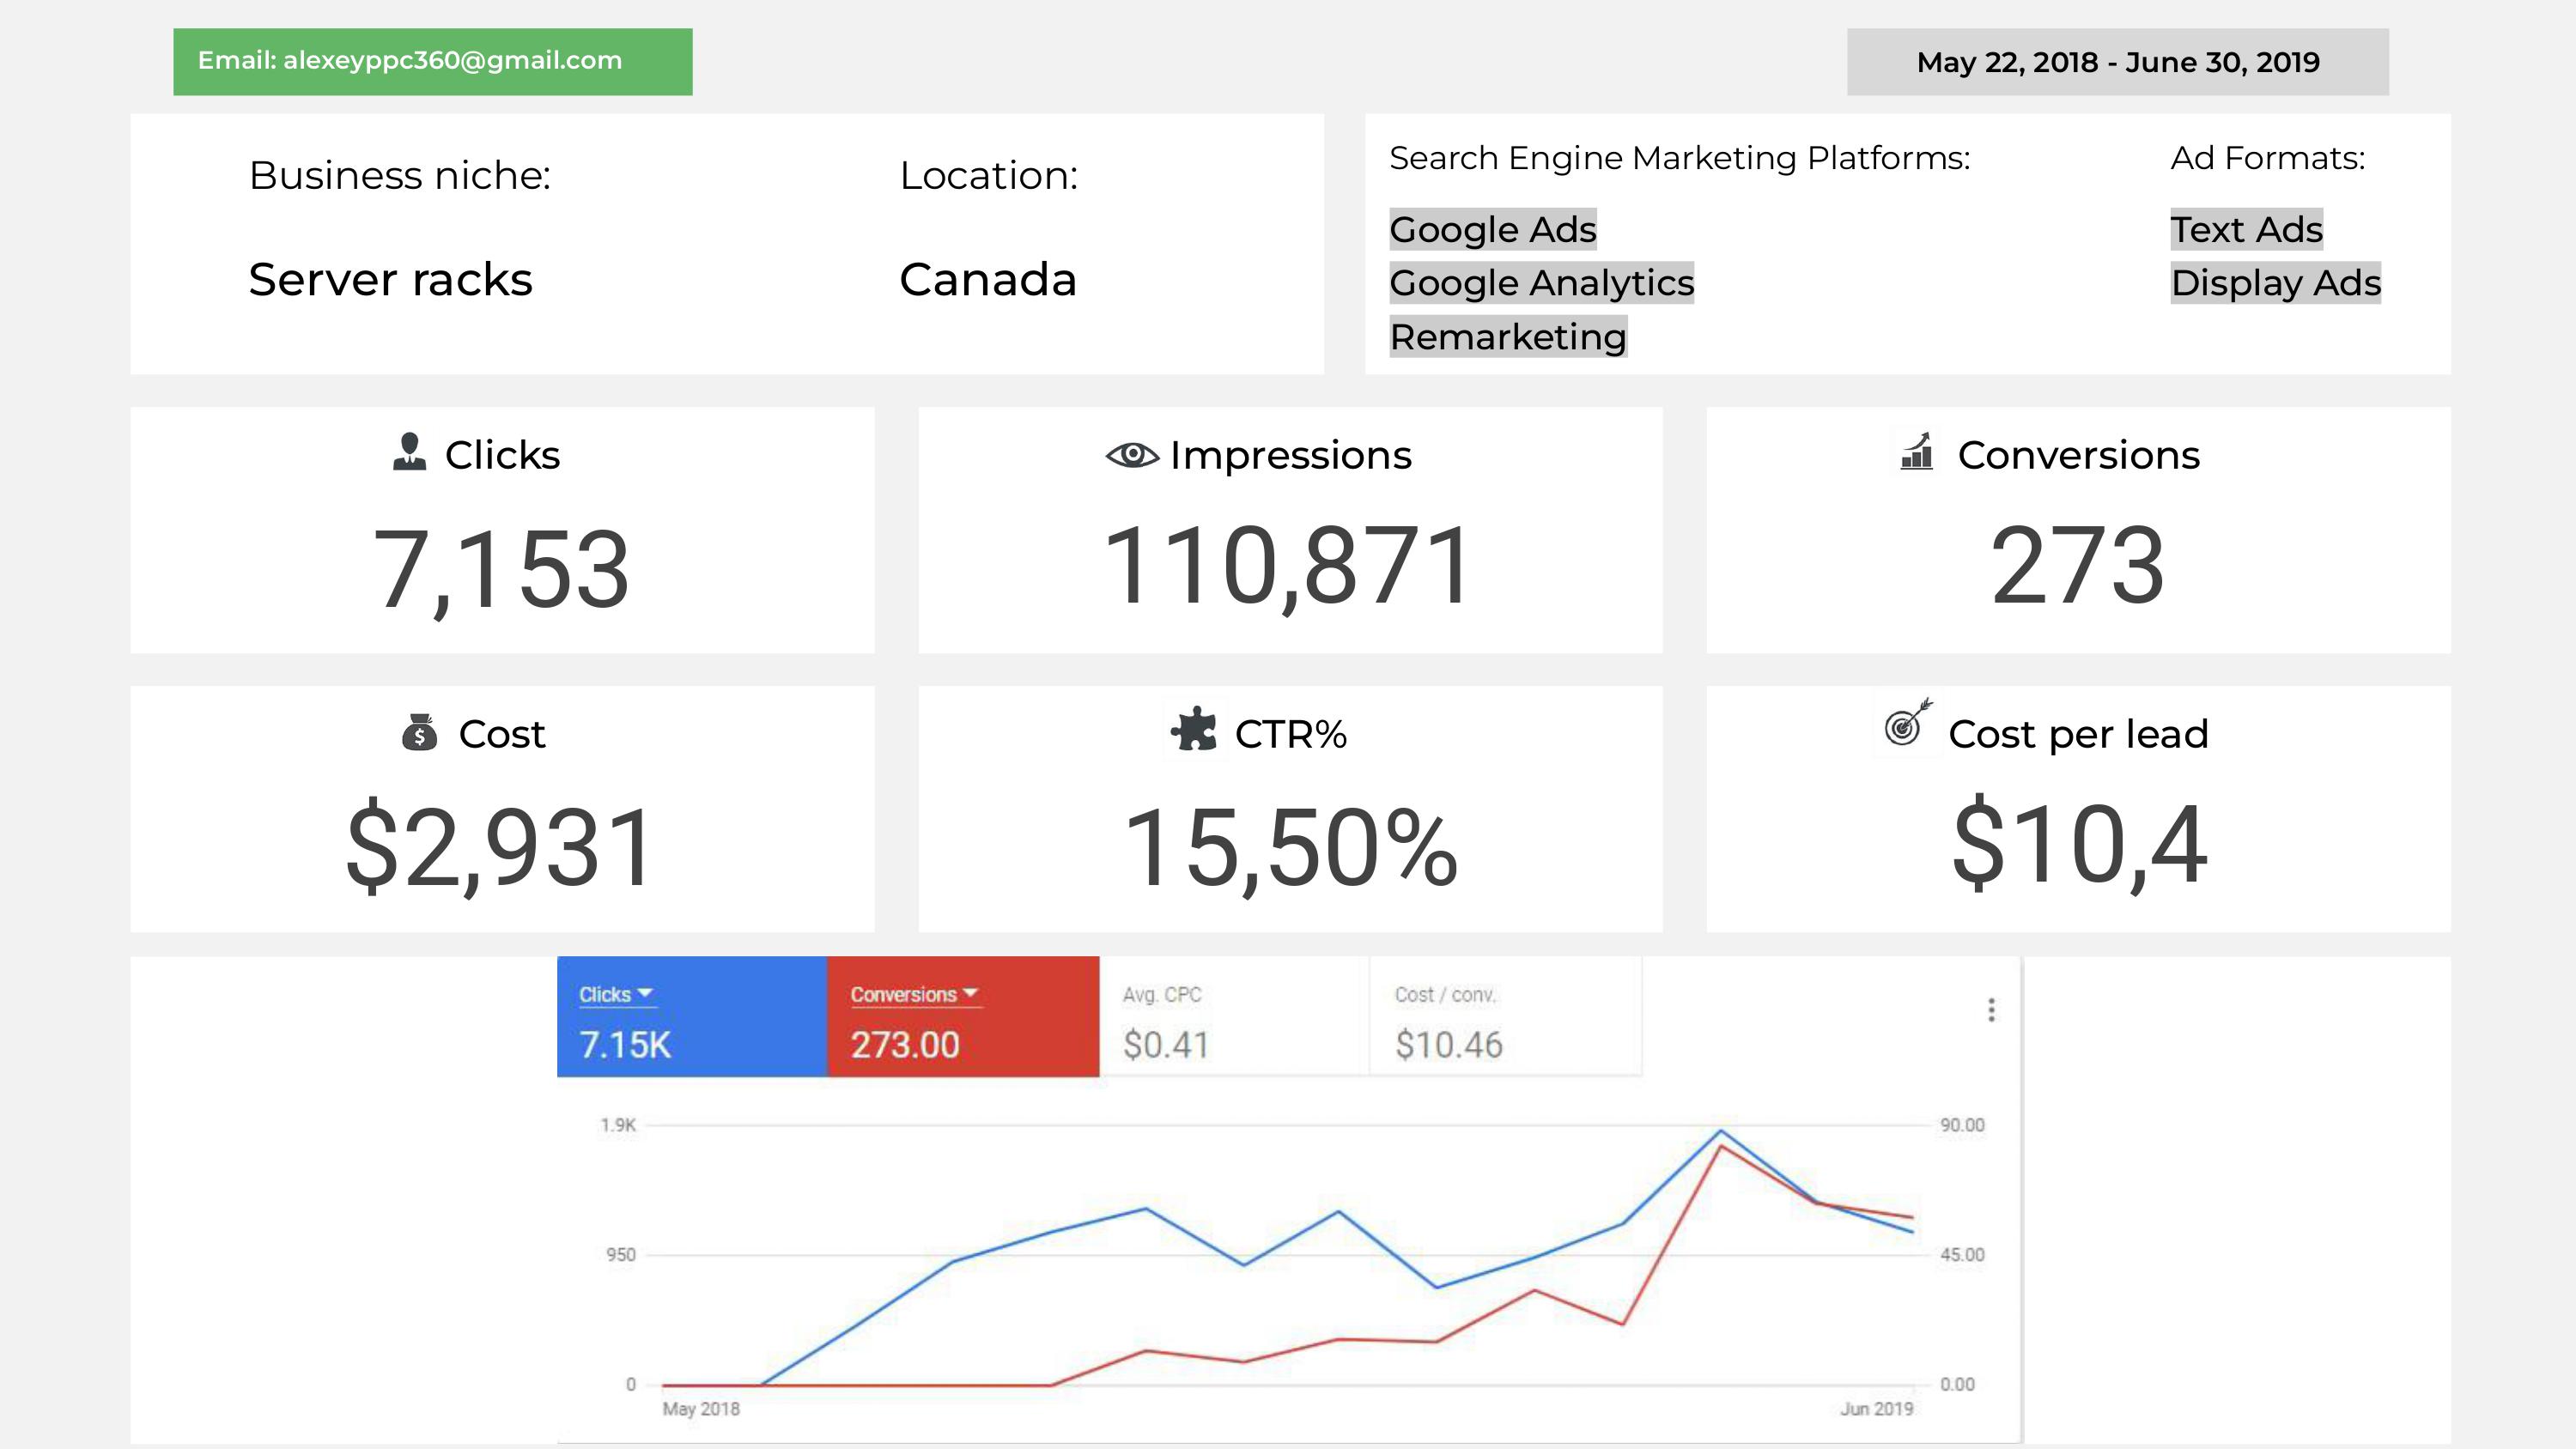
Task: Click the CTR% puzzle piece icon
Action: [x=1193, y=730]
